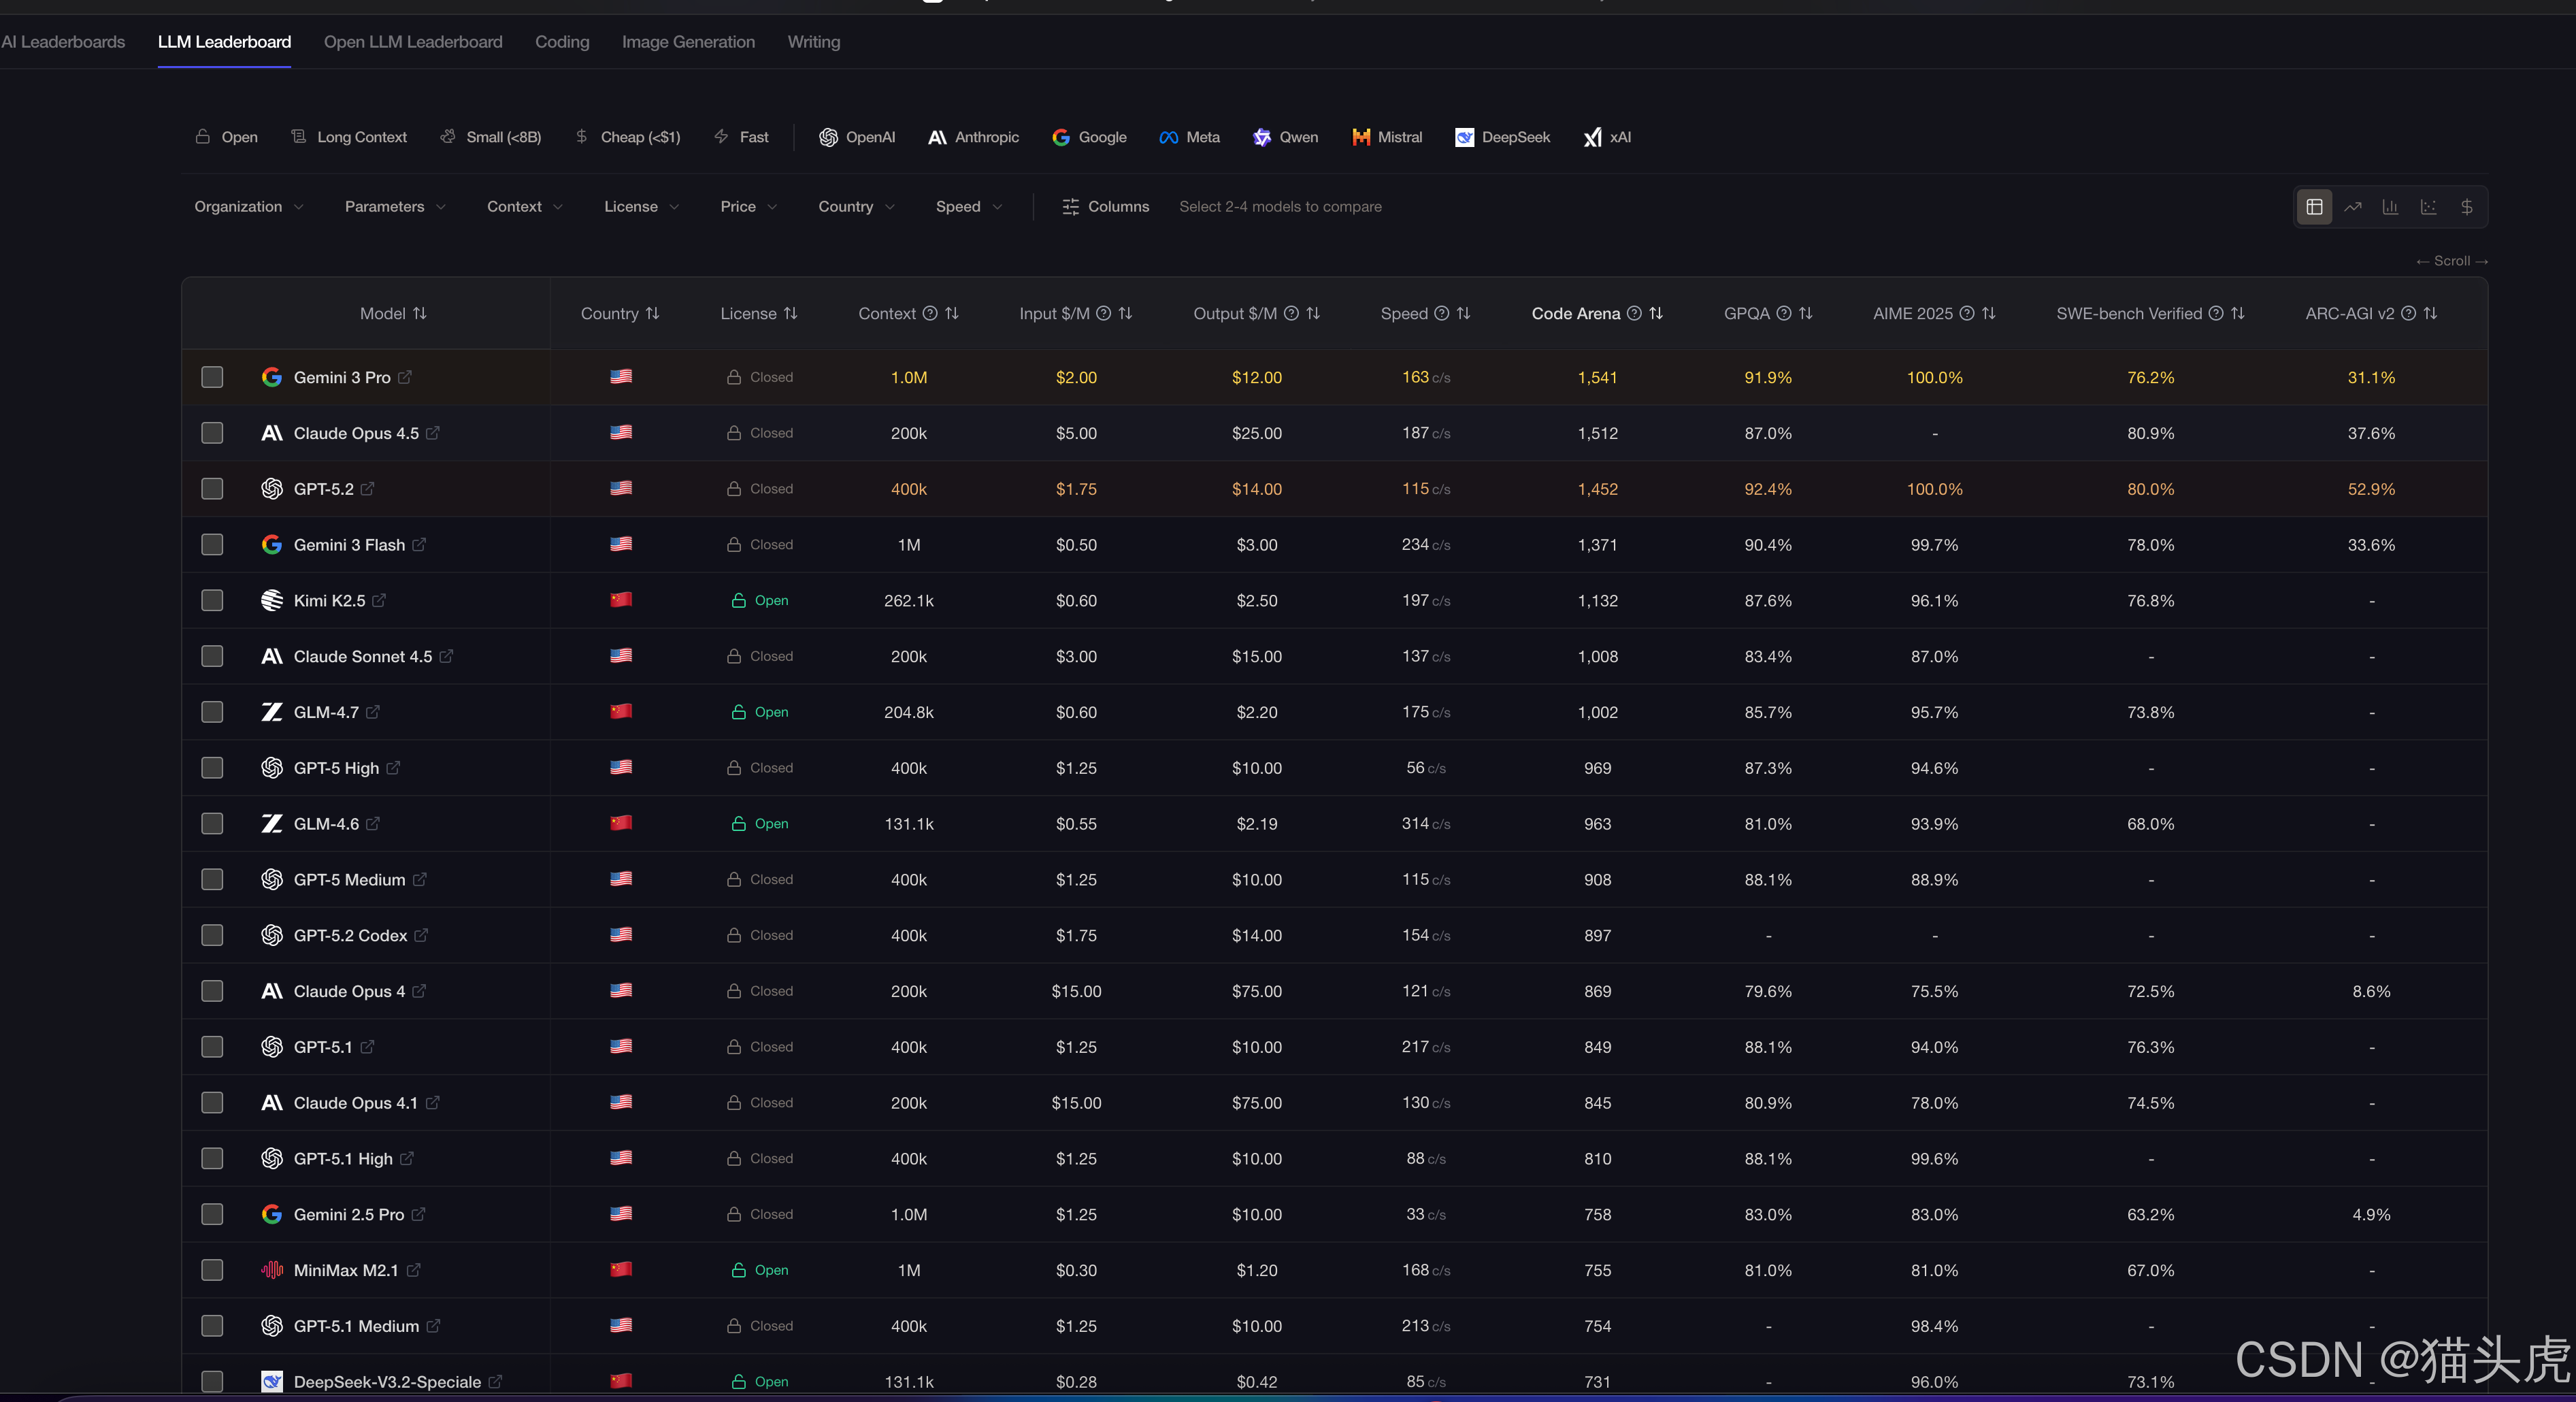Switch to the dollar pricing view
Screen dimensions: 2576x1402
(x=2466, y=207)
